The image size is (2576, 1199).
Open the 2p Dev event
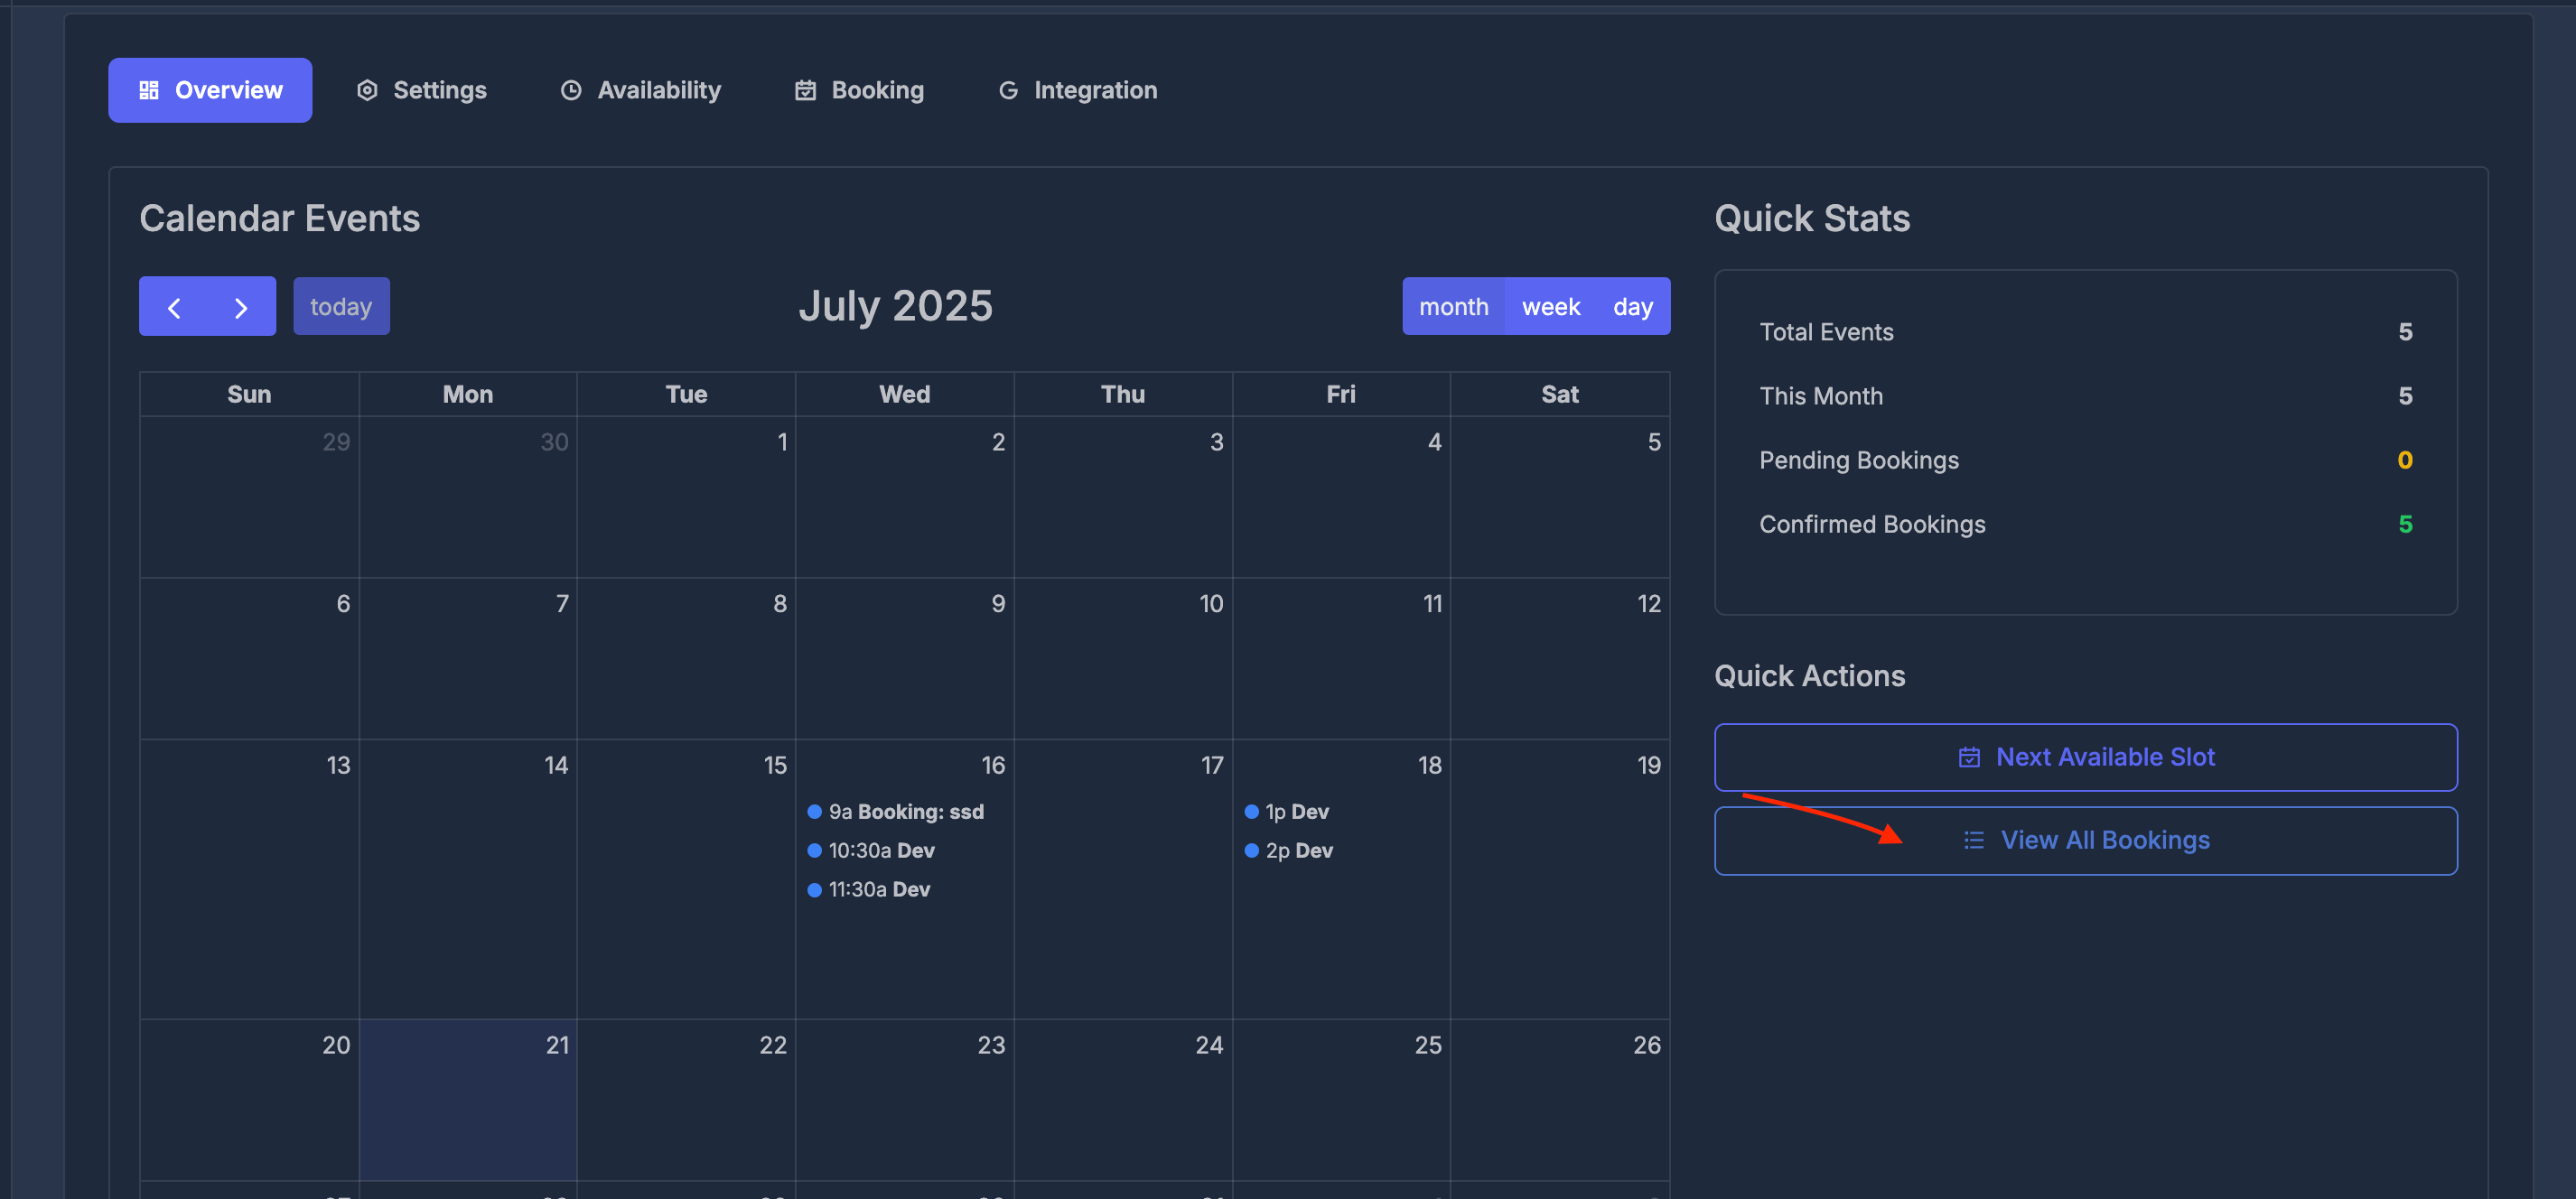(1341, 851)
